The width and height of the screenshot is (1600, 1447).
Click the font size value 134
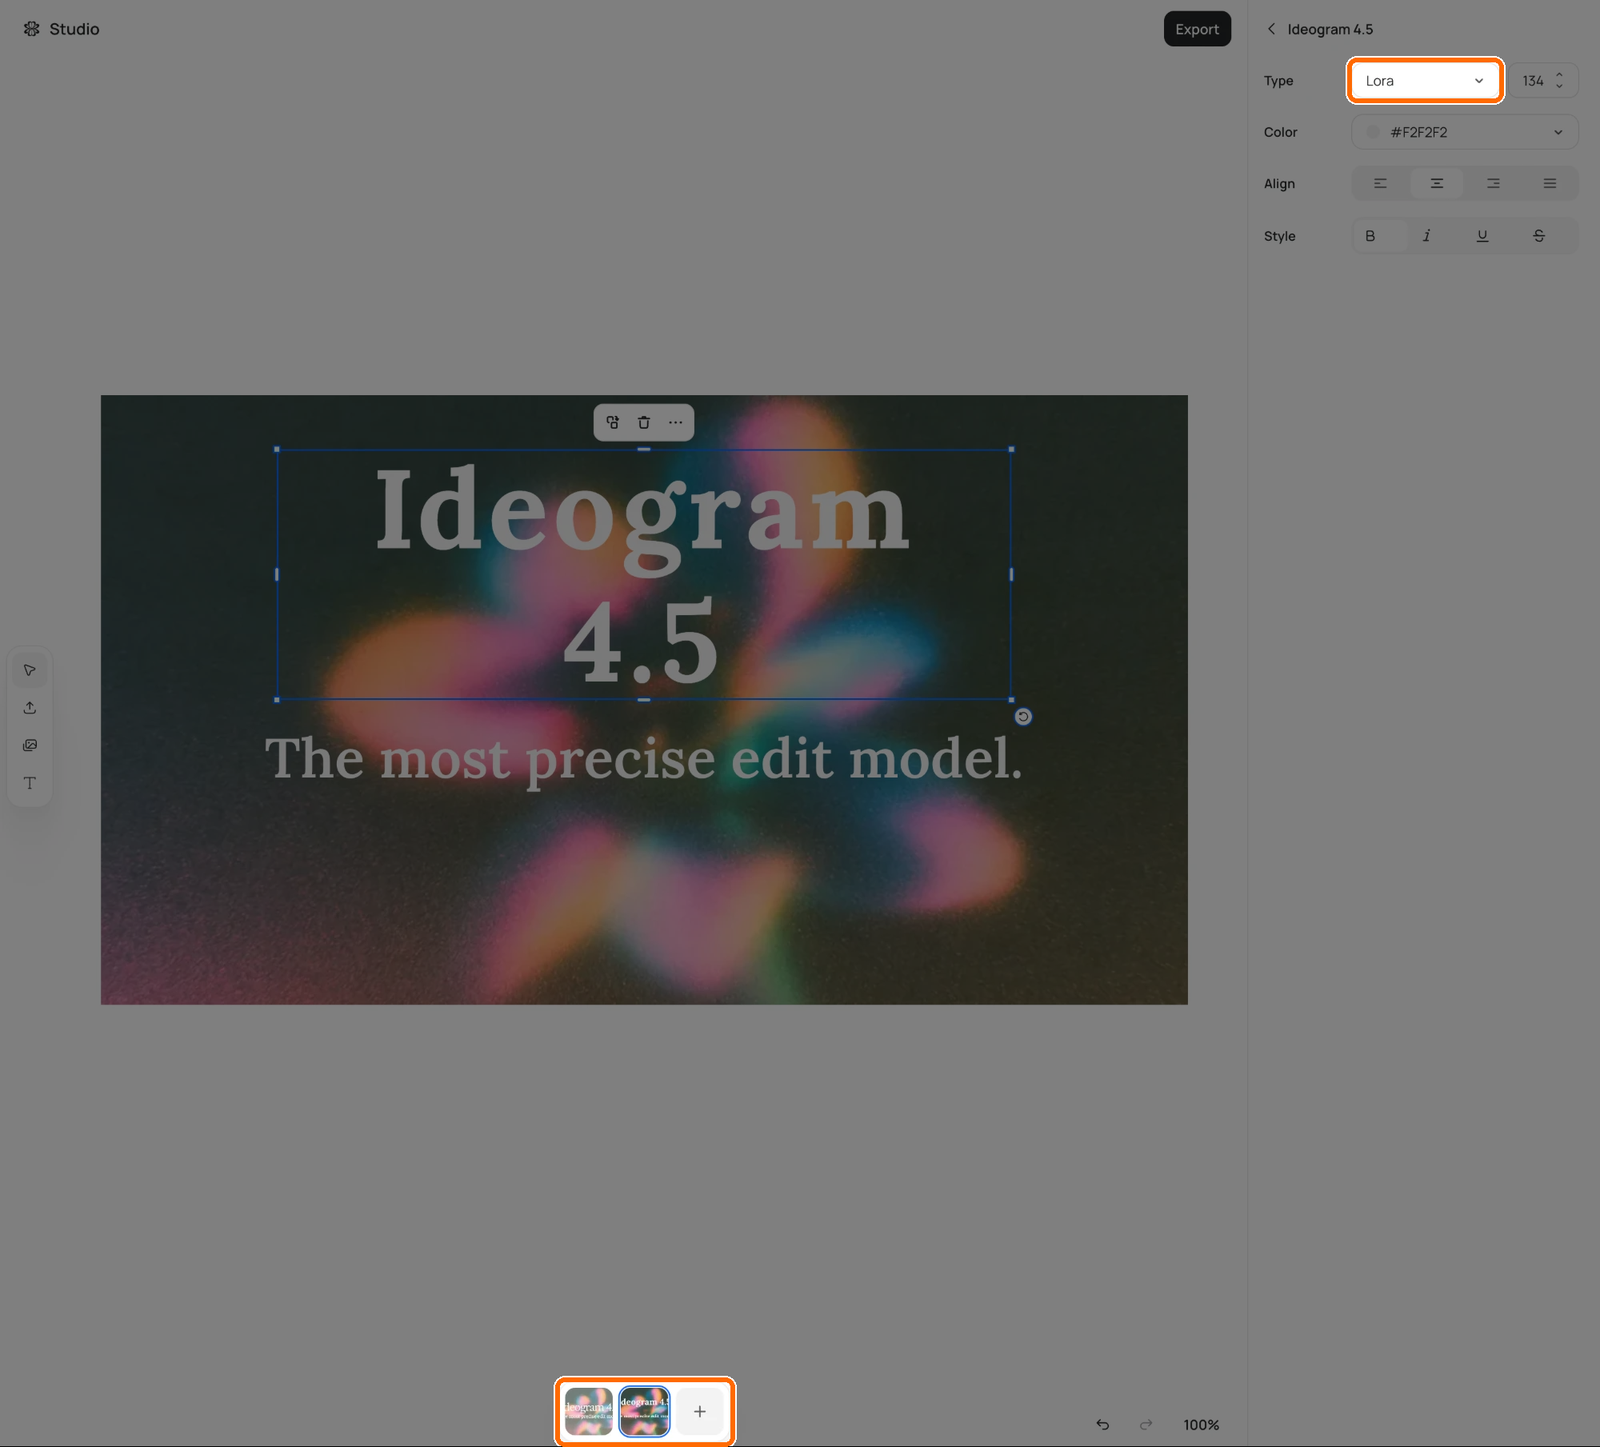1533,80
